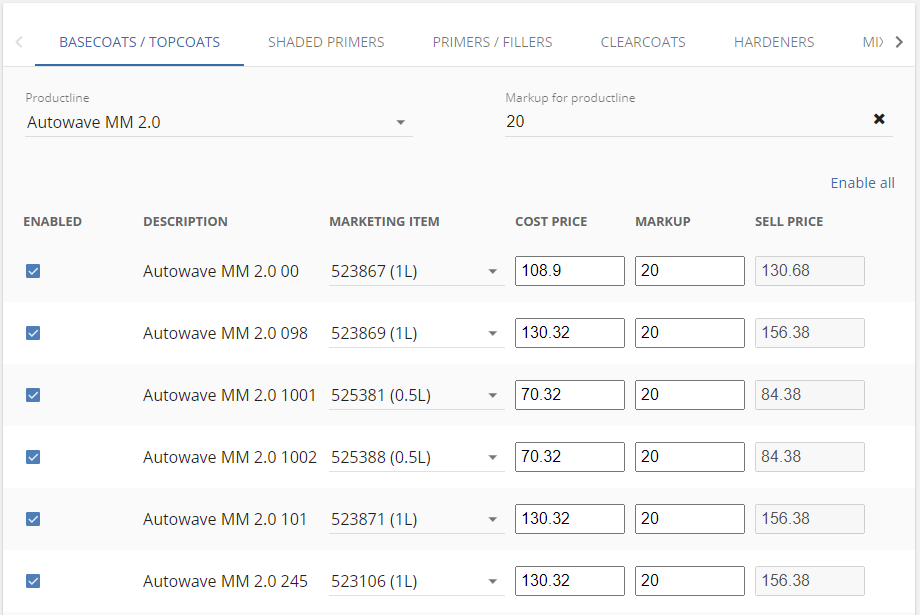Disable Autowave MM 2.0 245 checkbox
The width and height of the screenshot is (920, 615).
[33, 581]
